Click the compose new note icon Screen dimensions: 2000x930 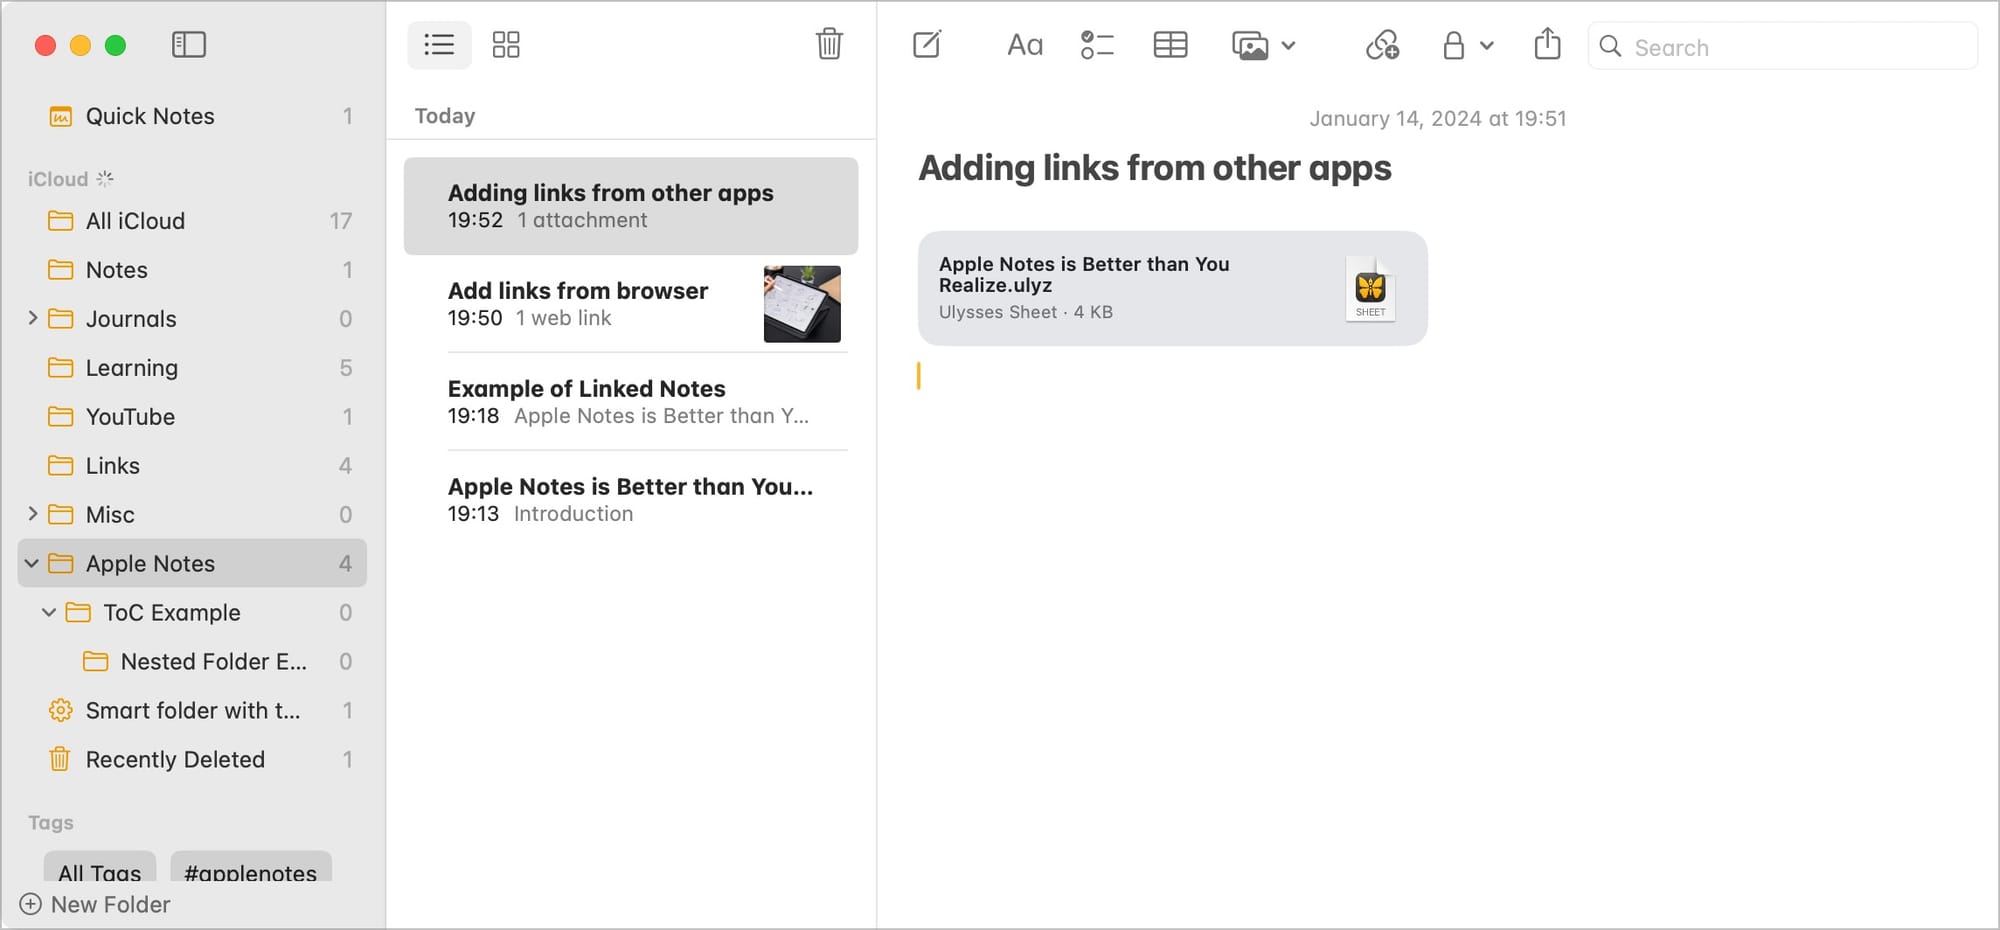pyautogui.click(x=927, y=45)
